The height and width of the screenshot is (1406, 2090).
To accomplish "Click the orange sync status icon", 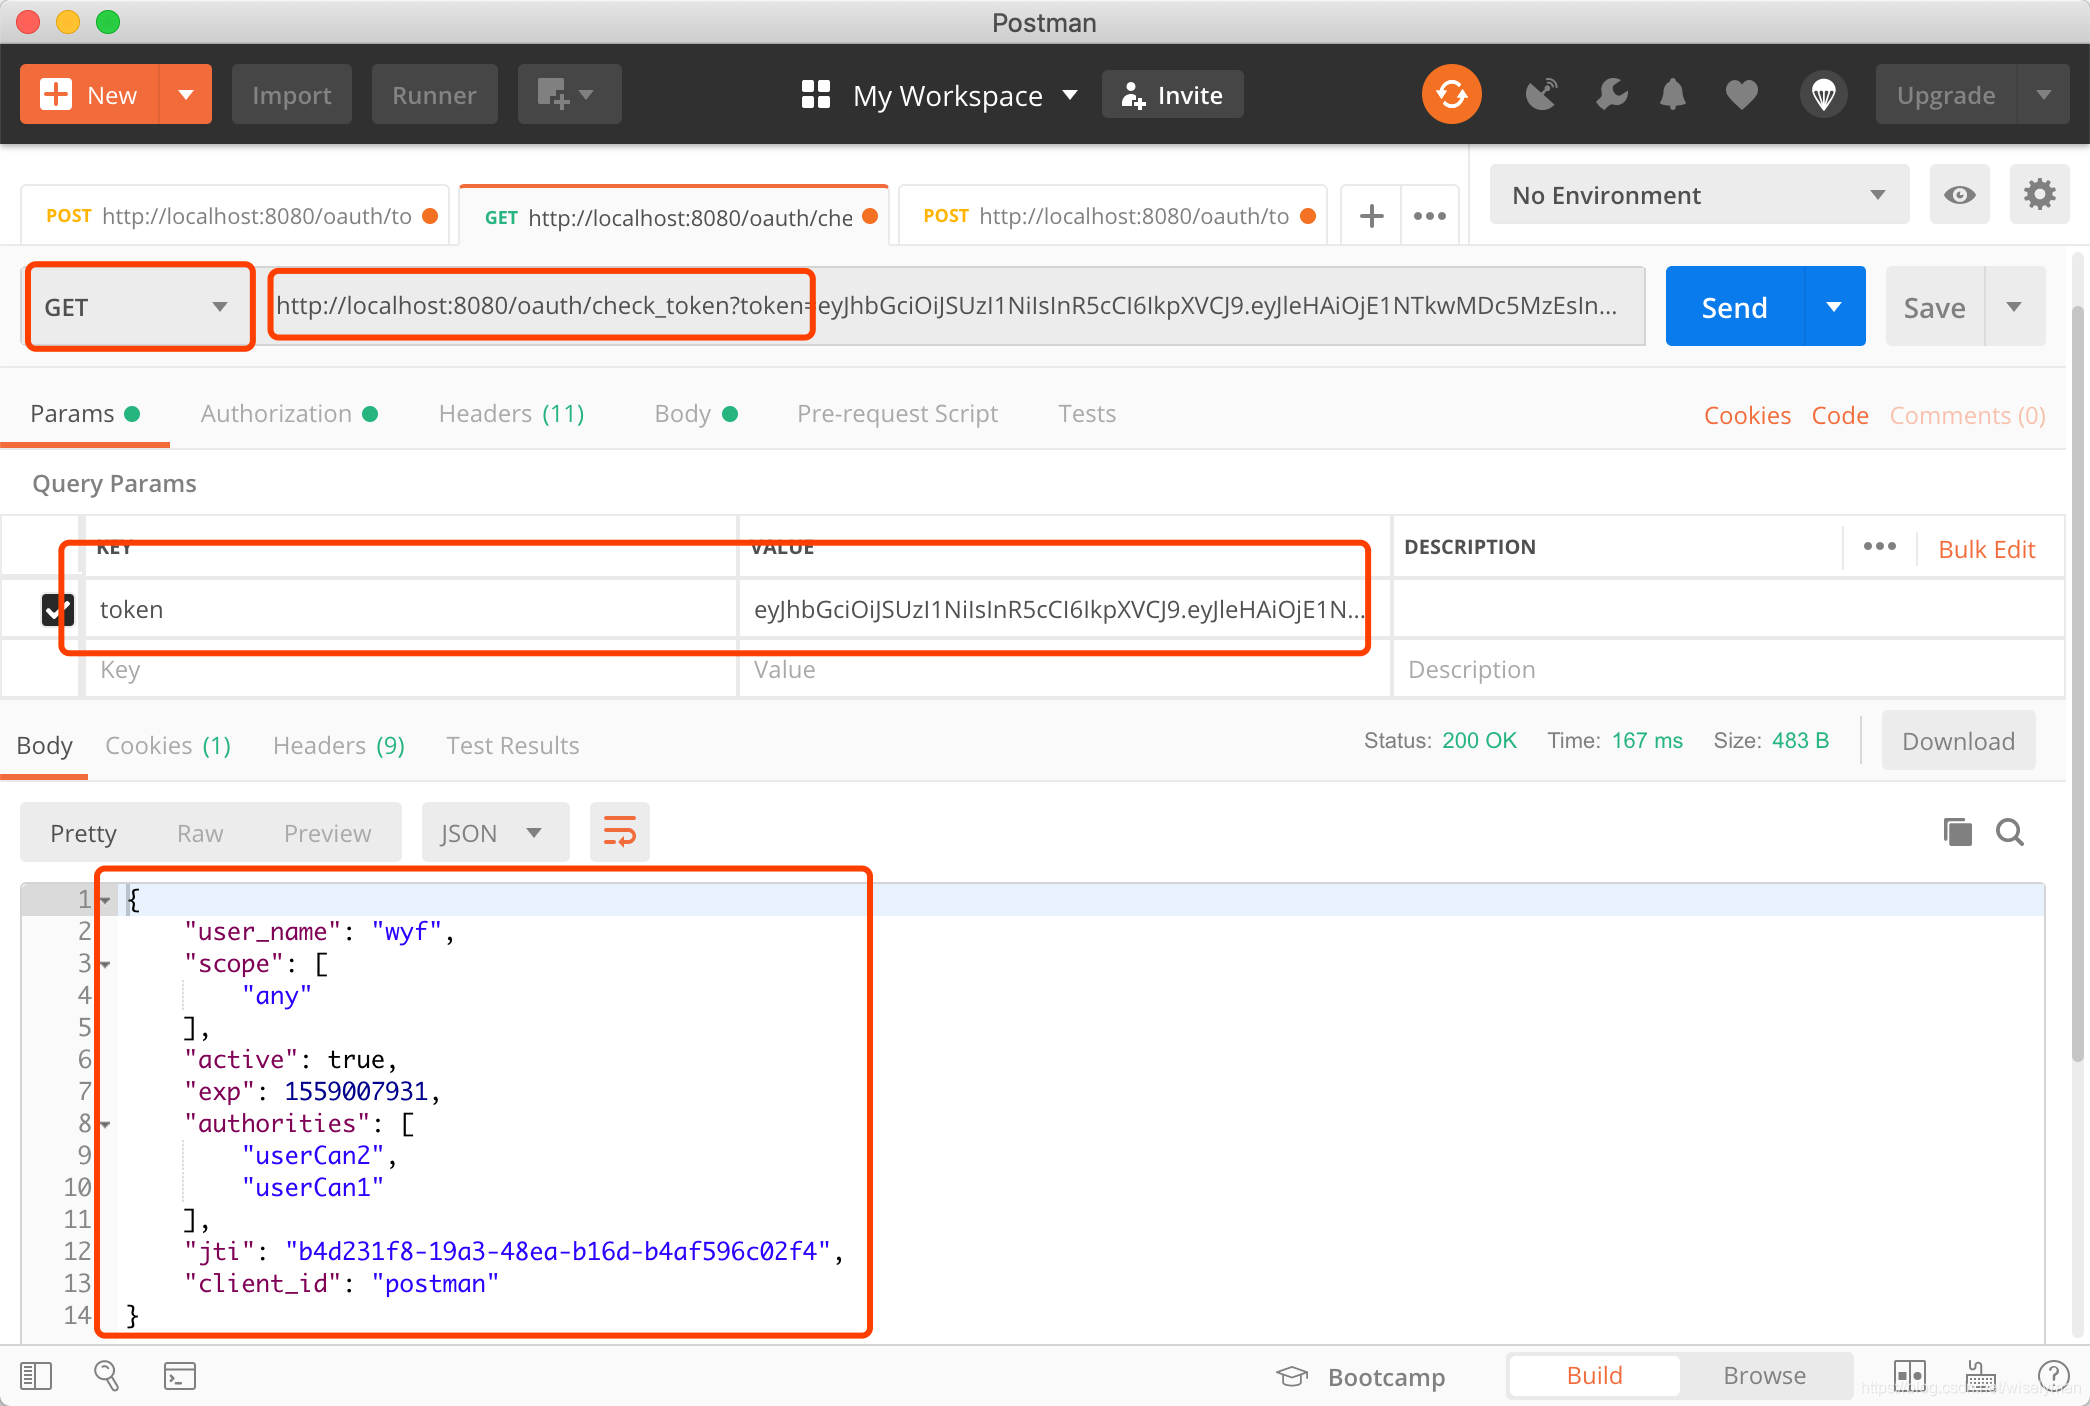I will coord(1451,95).
